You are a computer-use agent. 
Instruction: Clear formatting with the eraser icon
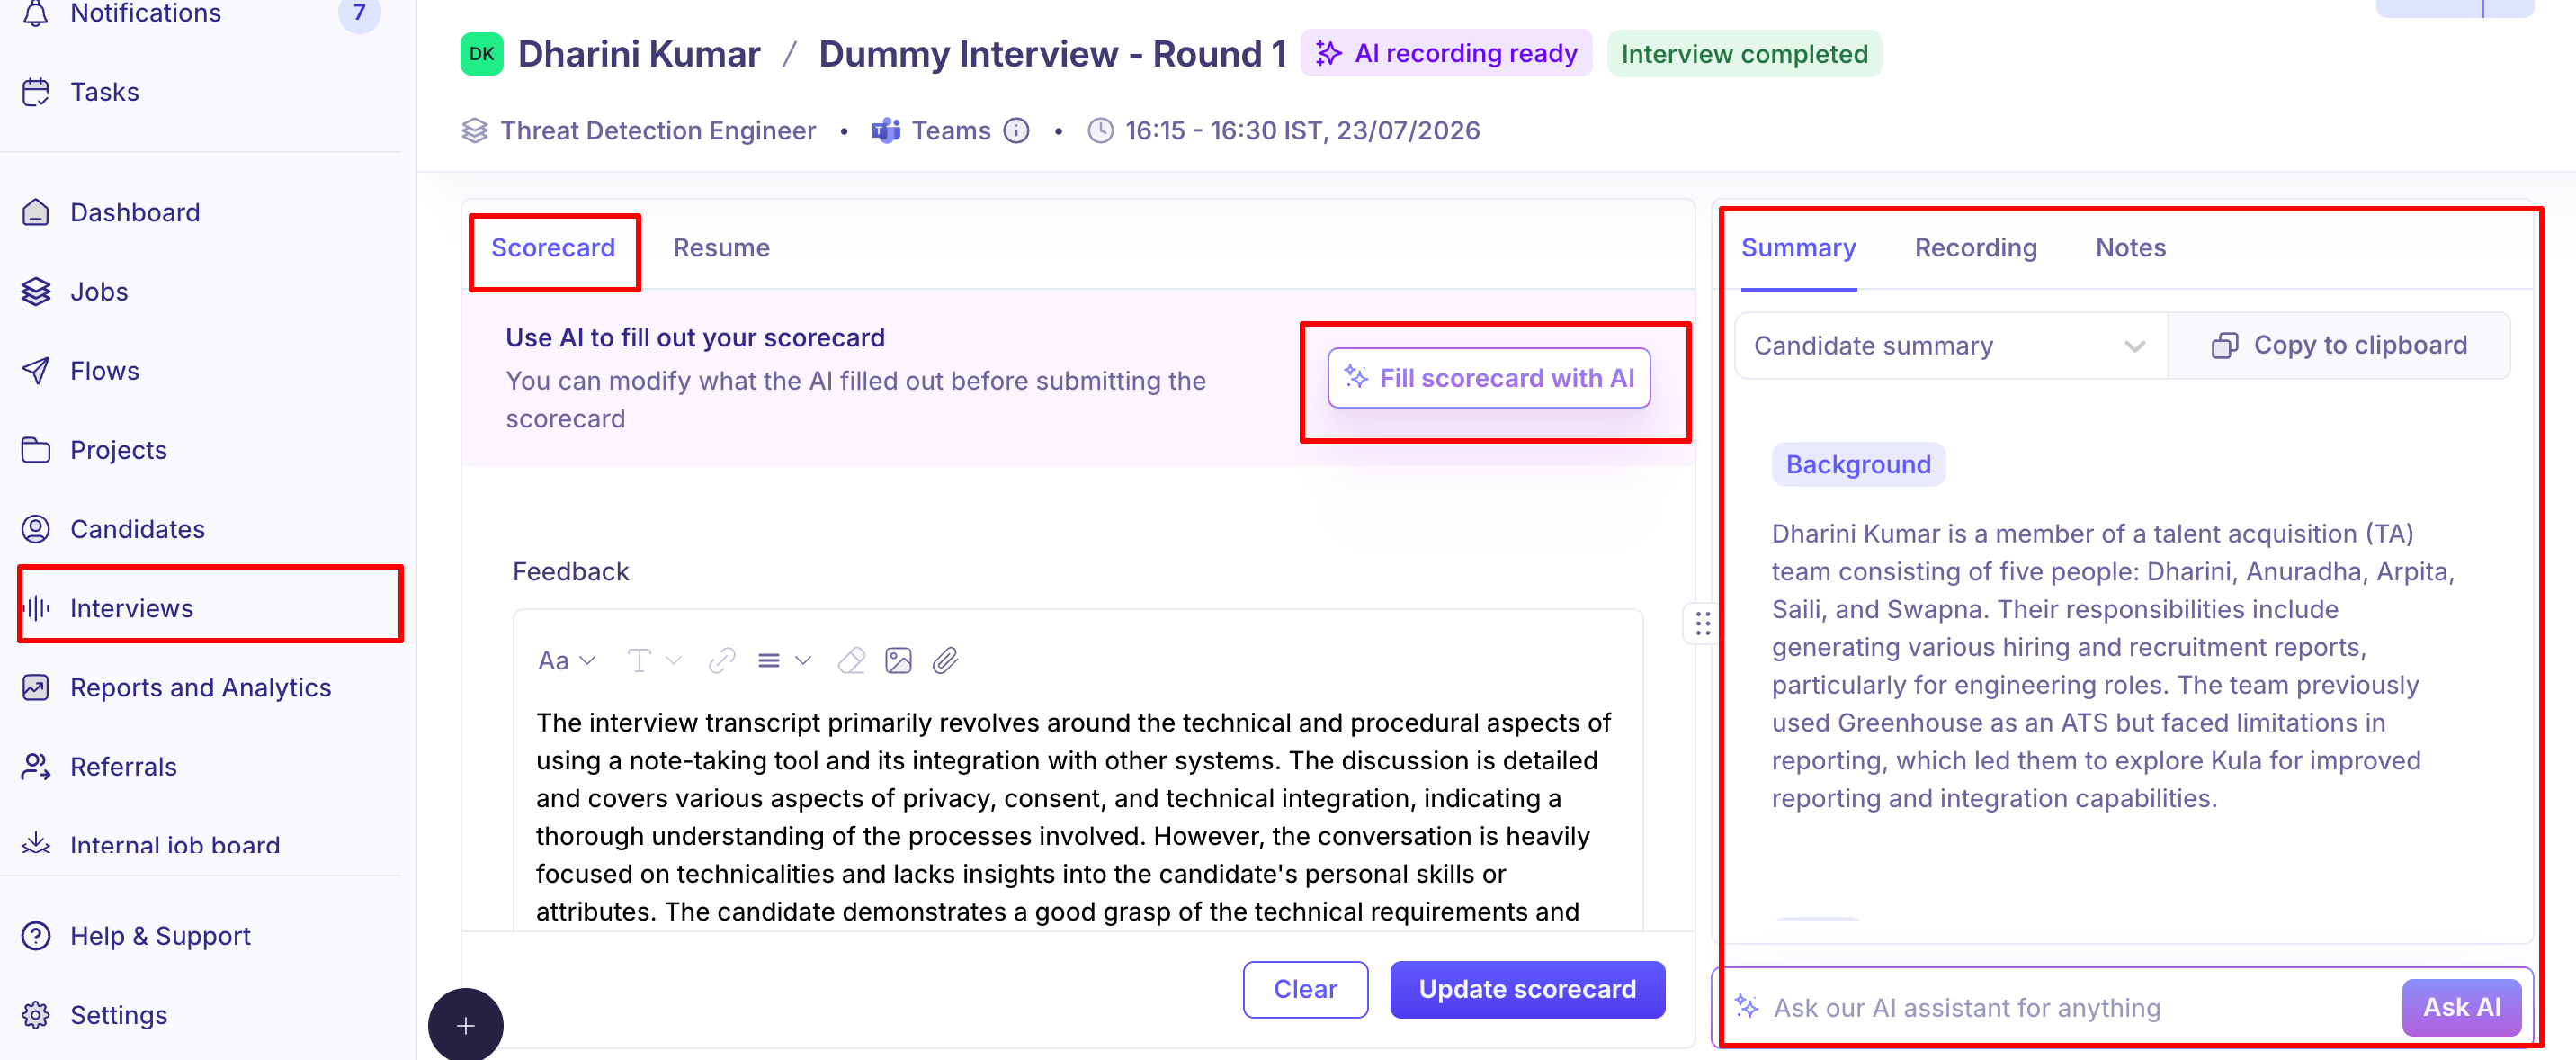click(851, 660)
